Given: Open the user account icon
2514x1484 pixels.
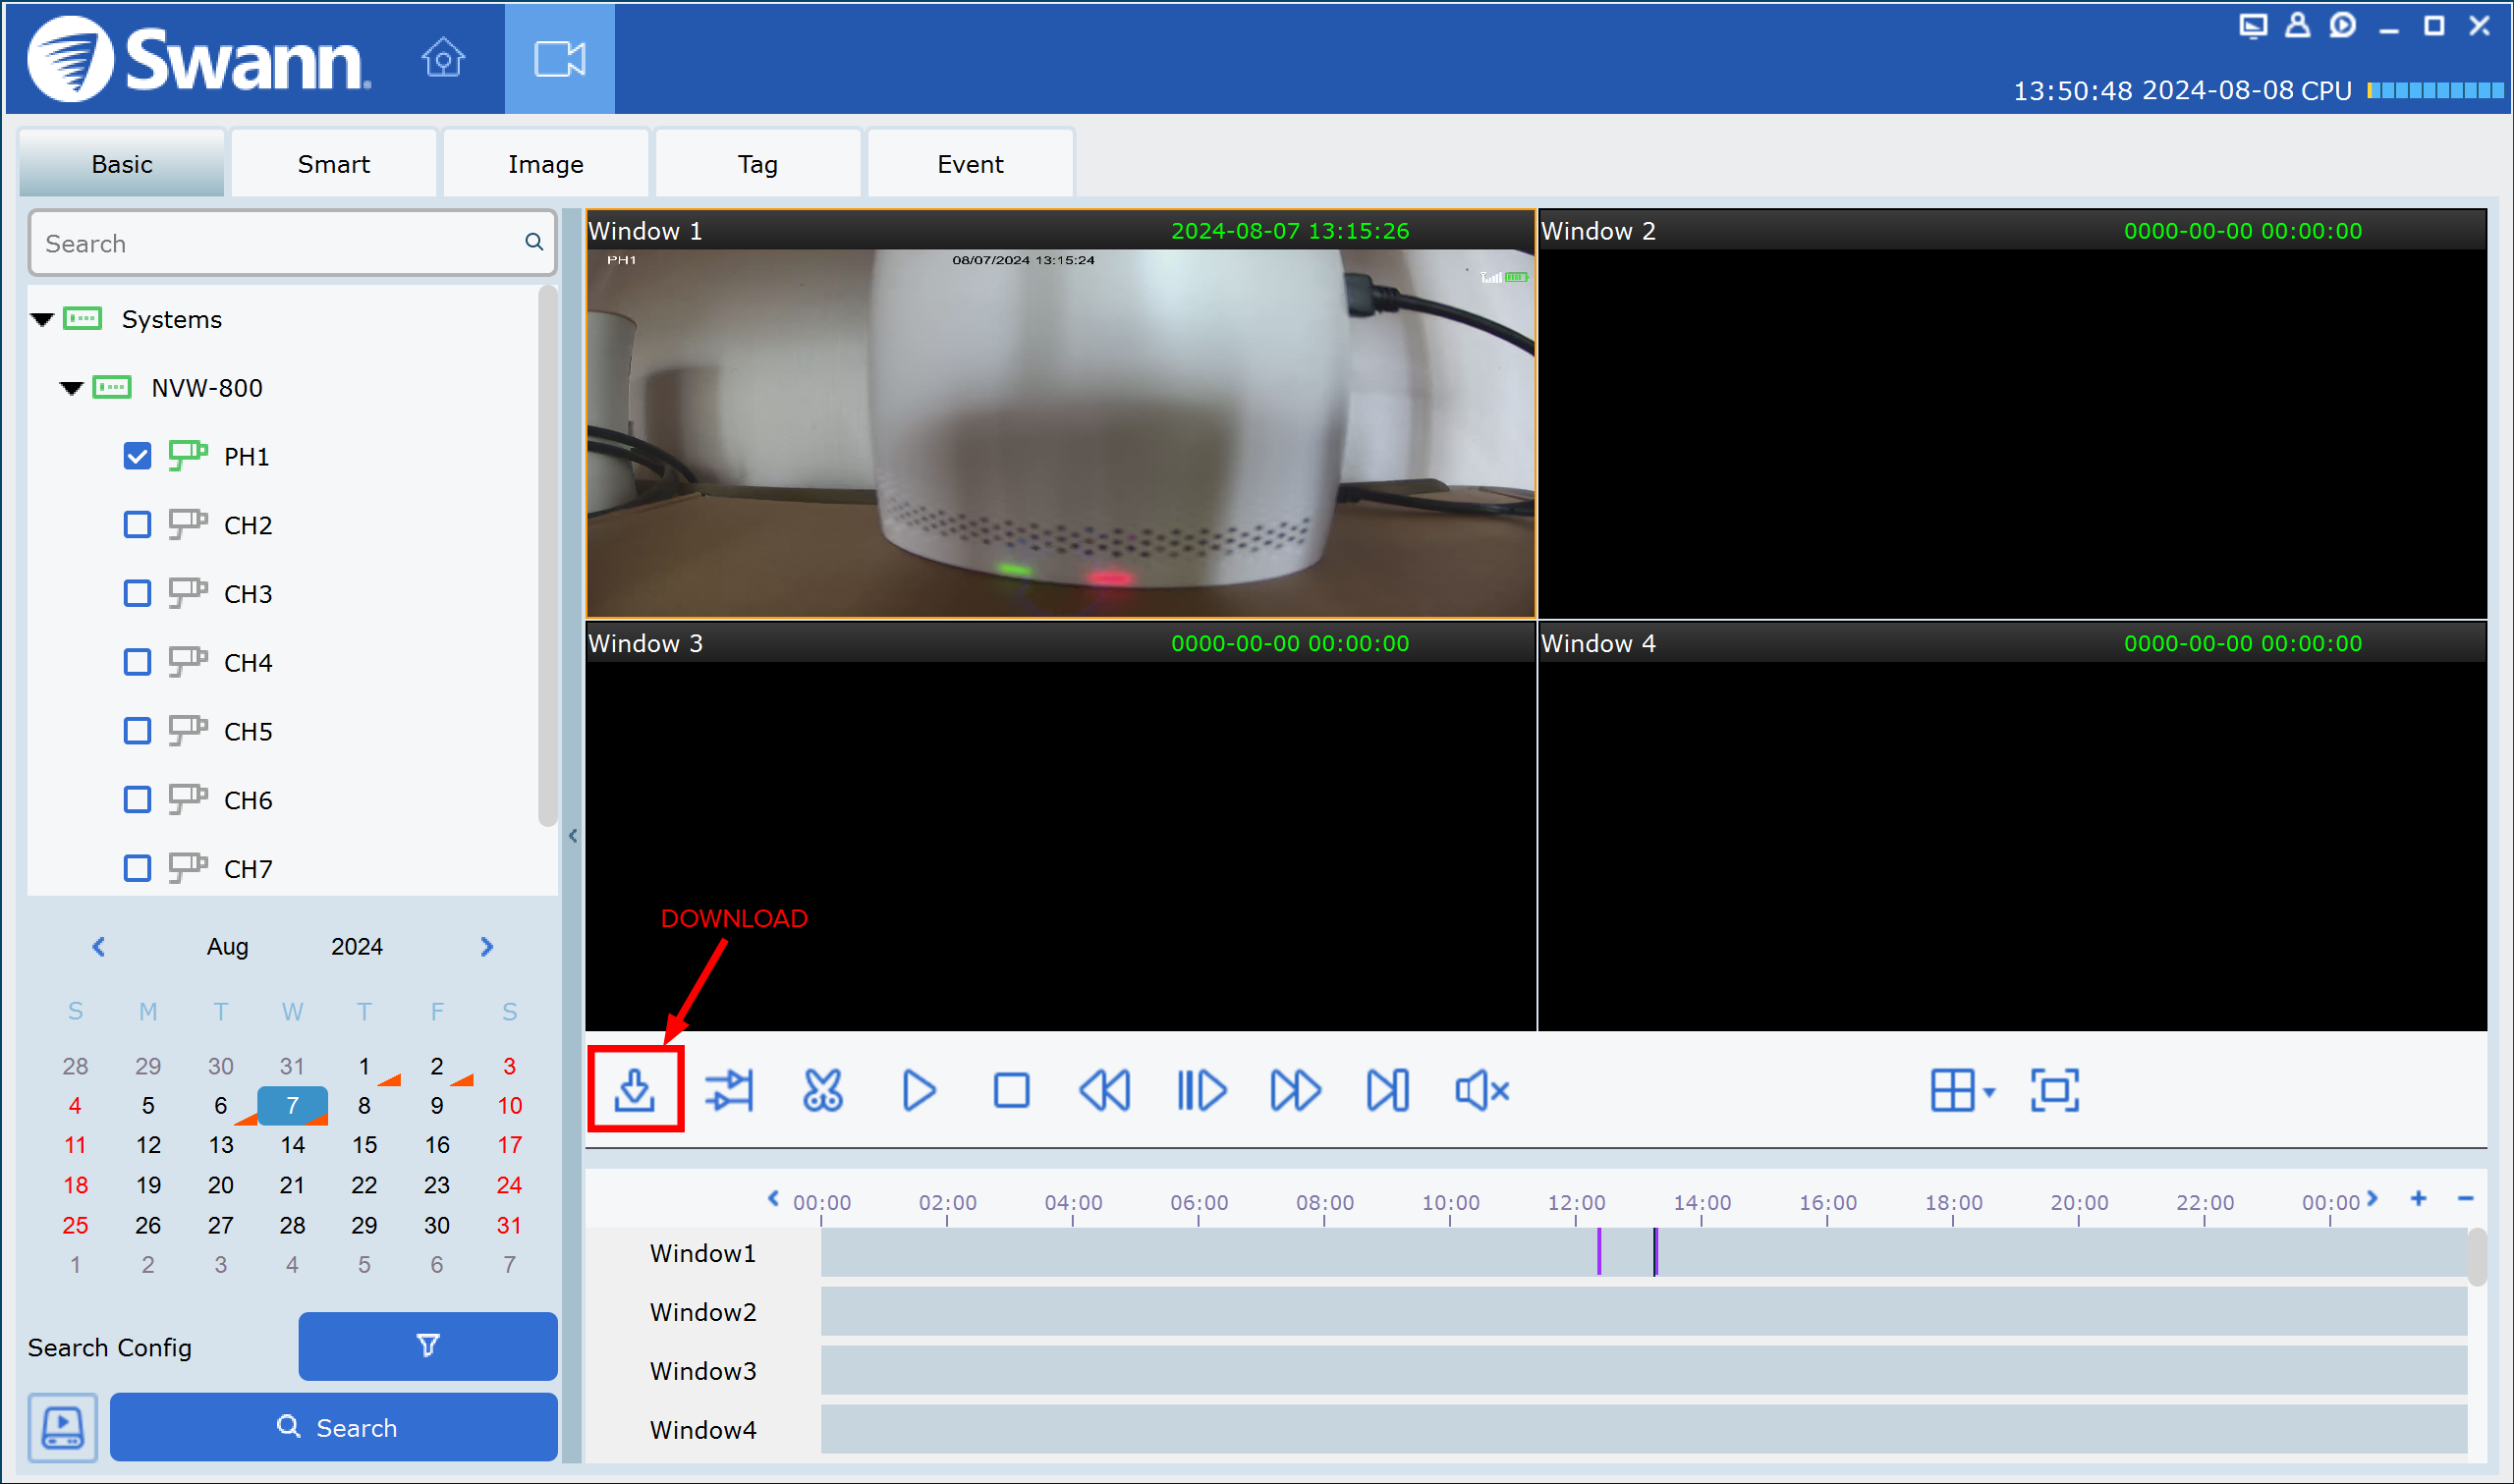Looking at the screenshot, I should point(2298,25).
